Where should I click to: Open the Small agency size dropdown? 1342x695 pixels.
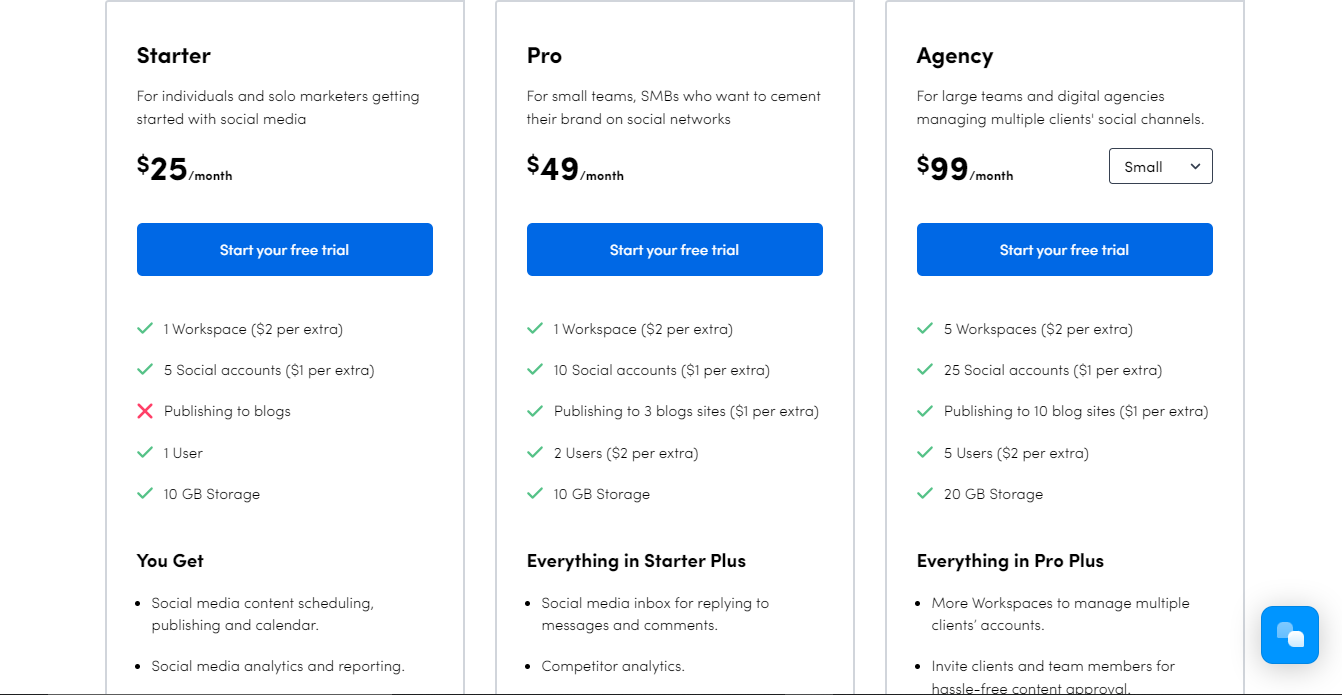(x=1160, y=166)
